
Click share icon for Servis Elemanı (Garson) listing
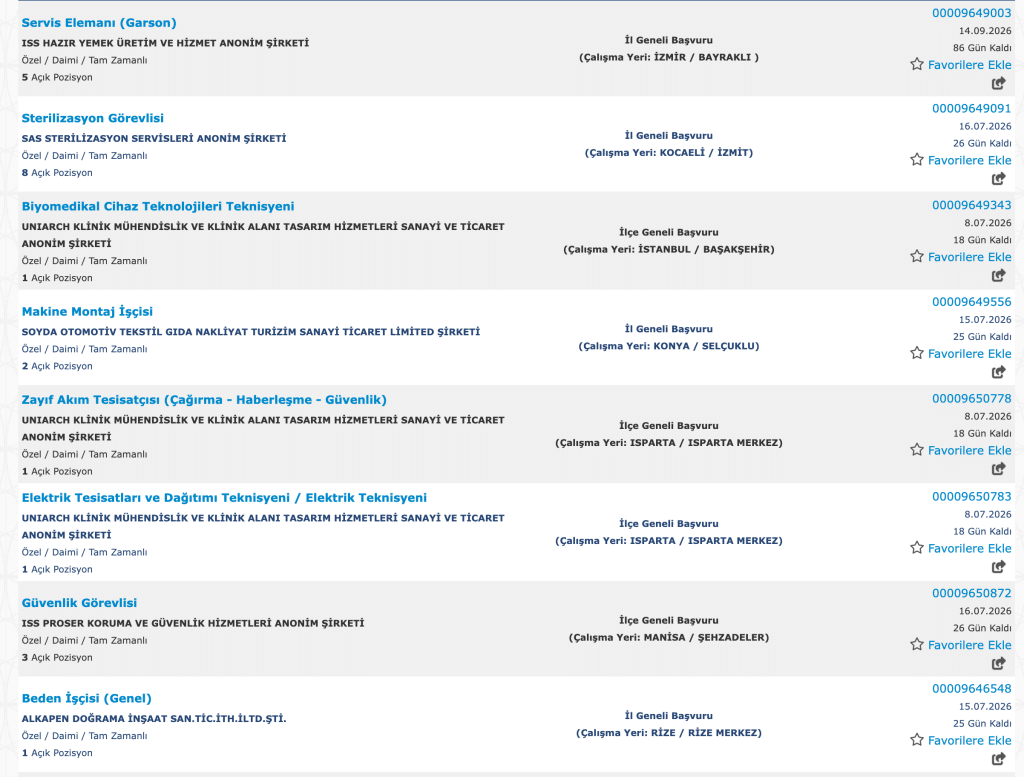[x=999, y=83]
